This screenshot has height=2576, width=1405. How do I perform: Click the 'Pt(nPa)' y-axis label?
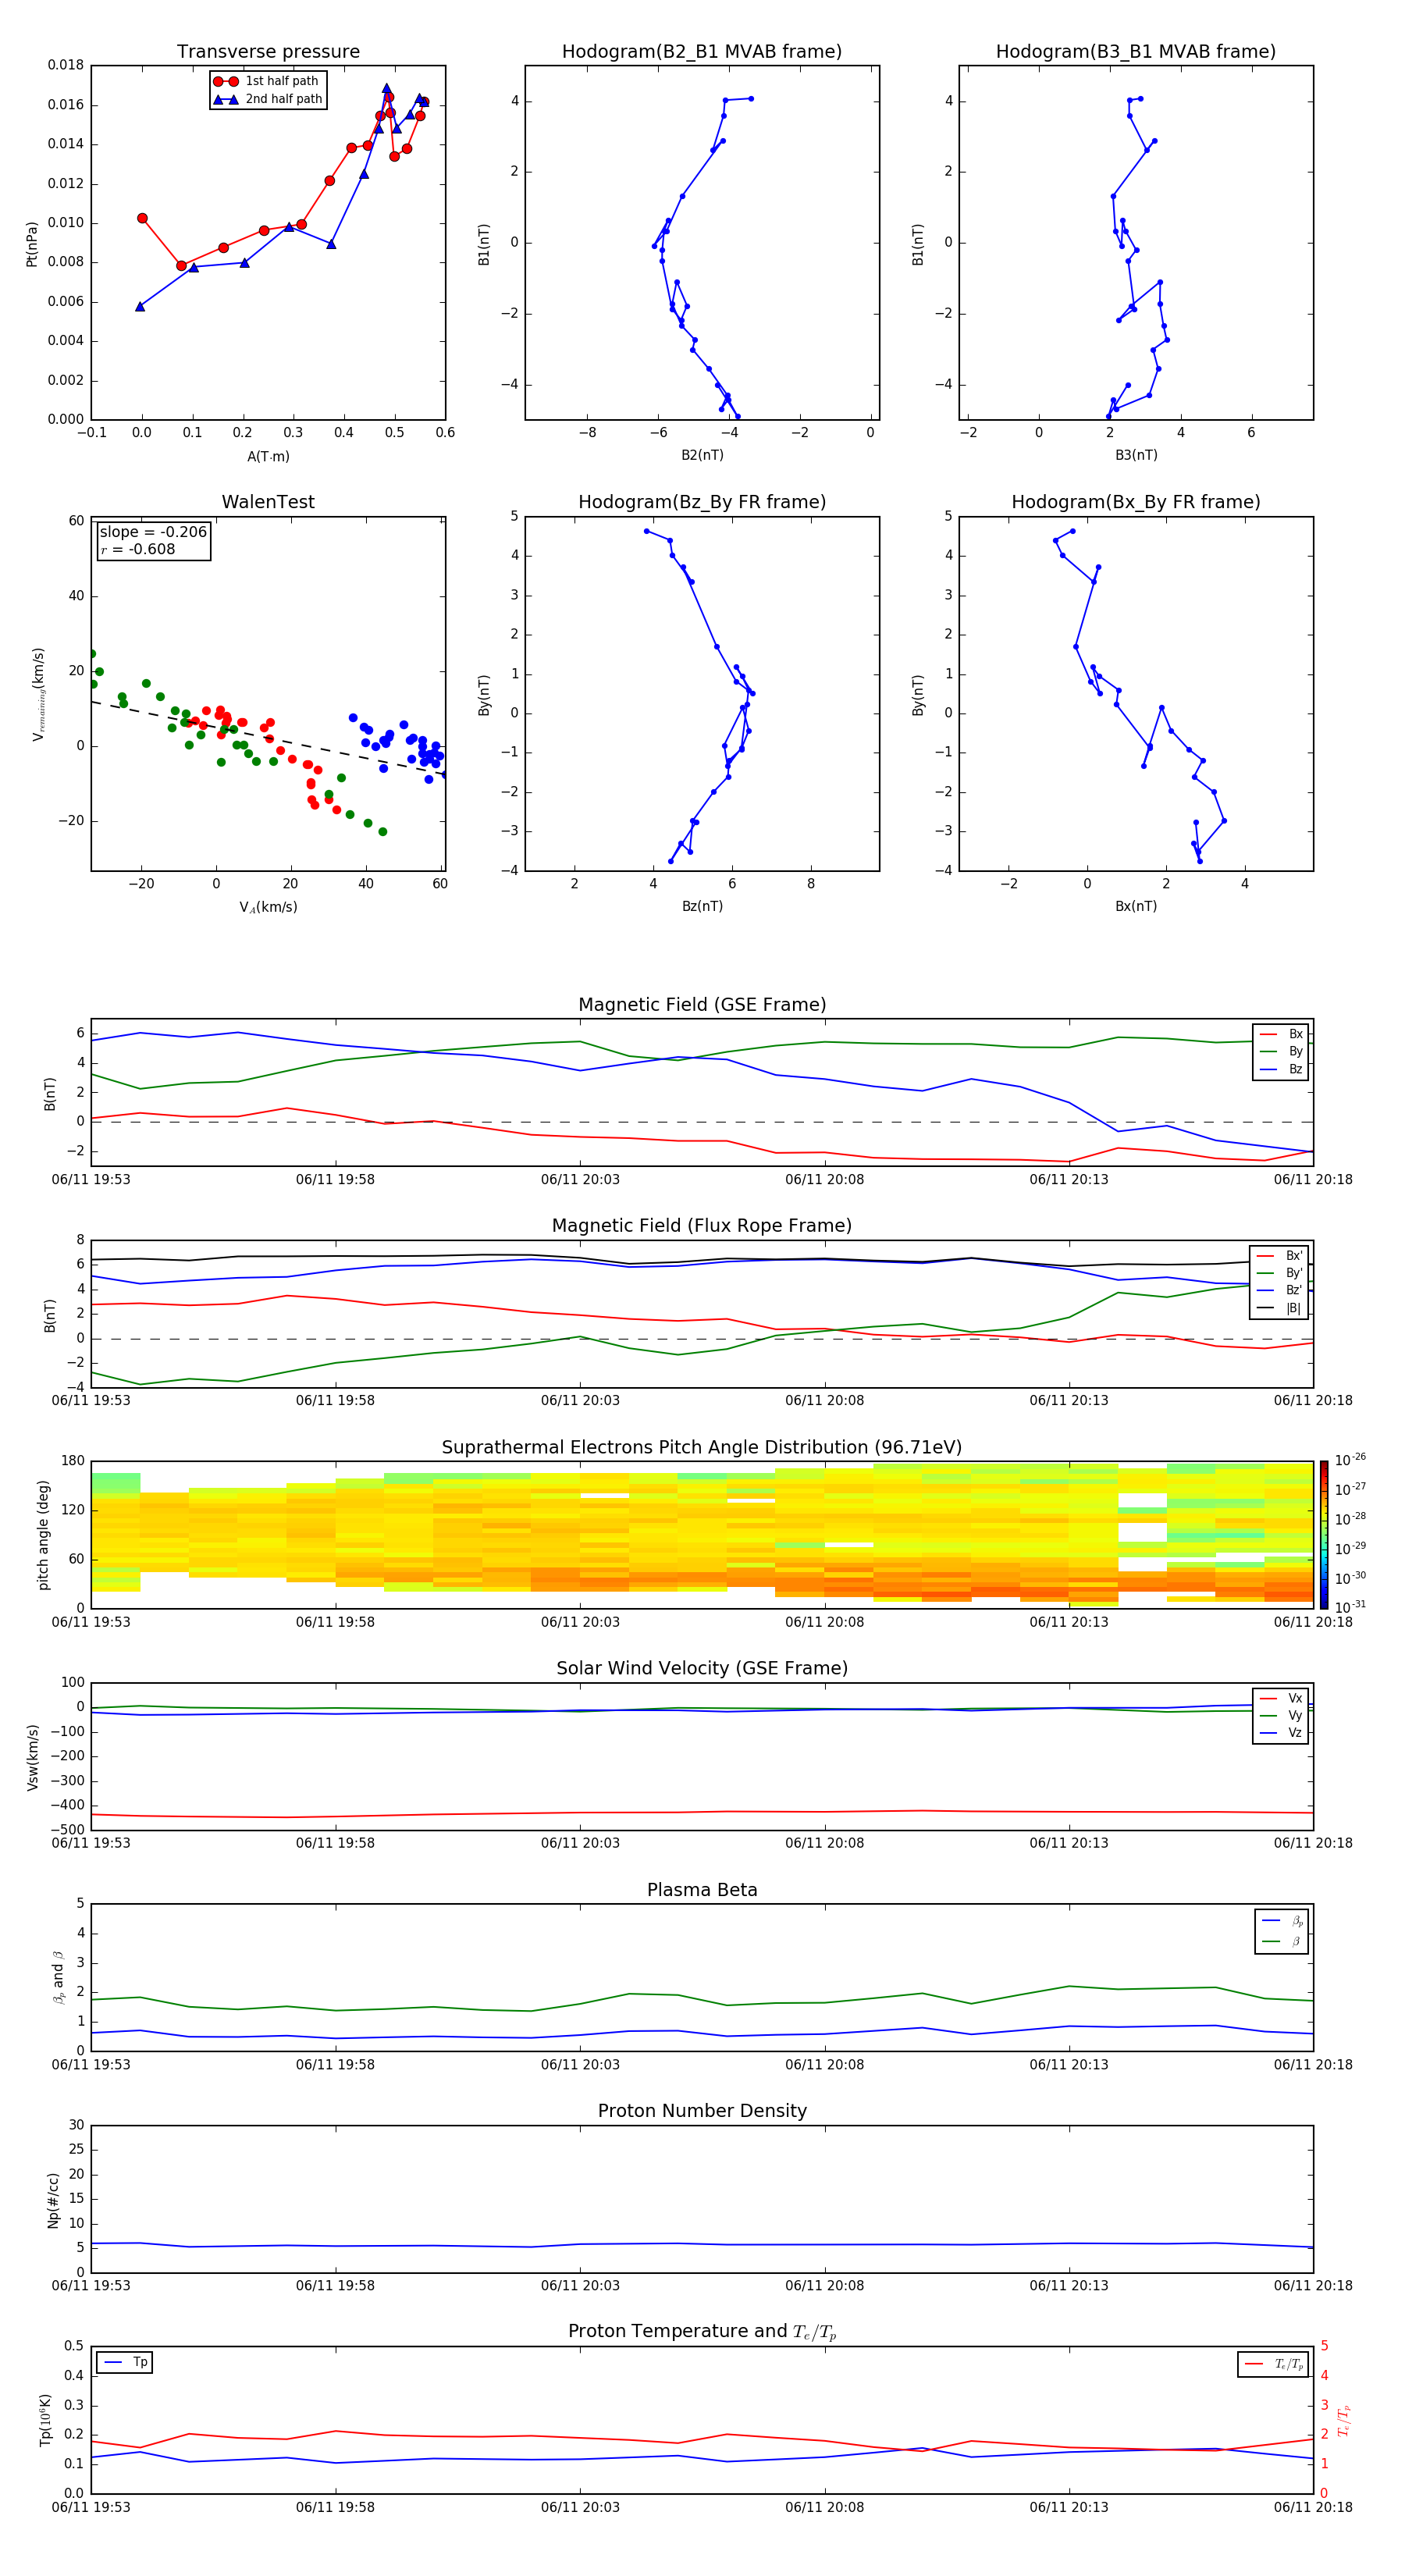[31, 243]
